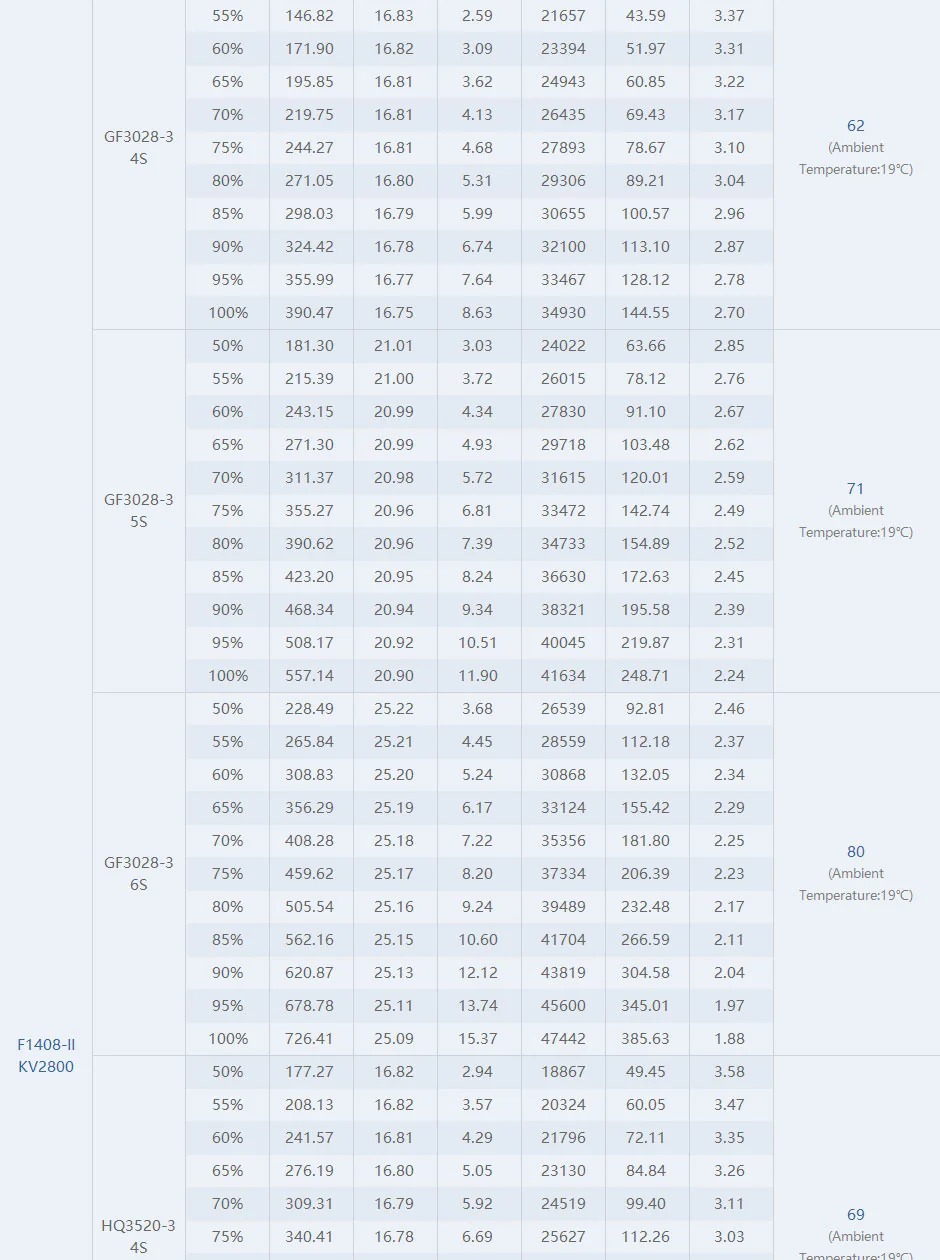
Task: Click the 390.47 thrust cell
Action: 310,313
